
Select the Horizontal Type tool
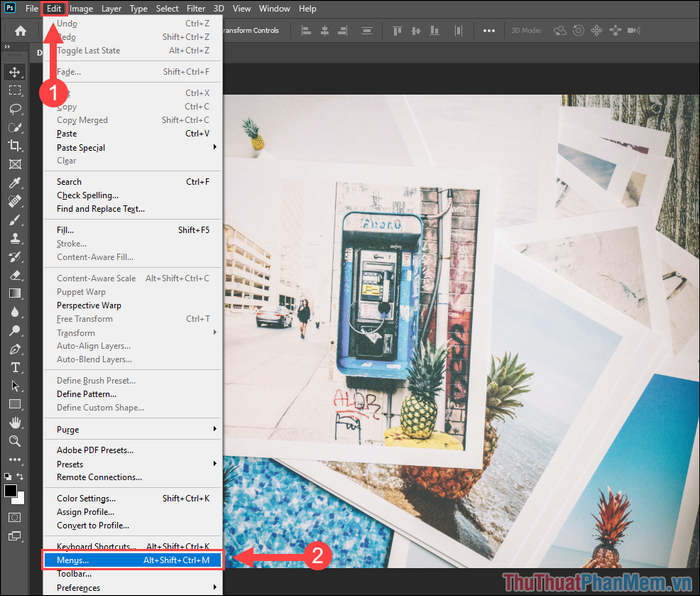coord(15,367)
